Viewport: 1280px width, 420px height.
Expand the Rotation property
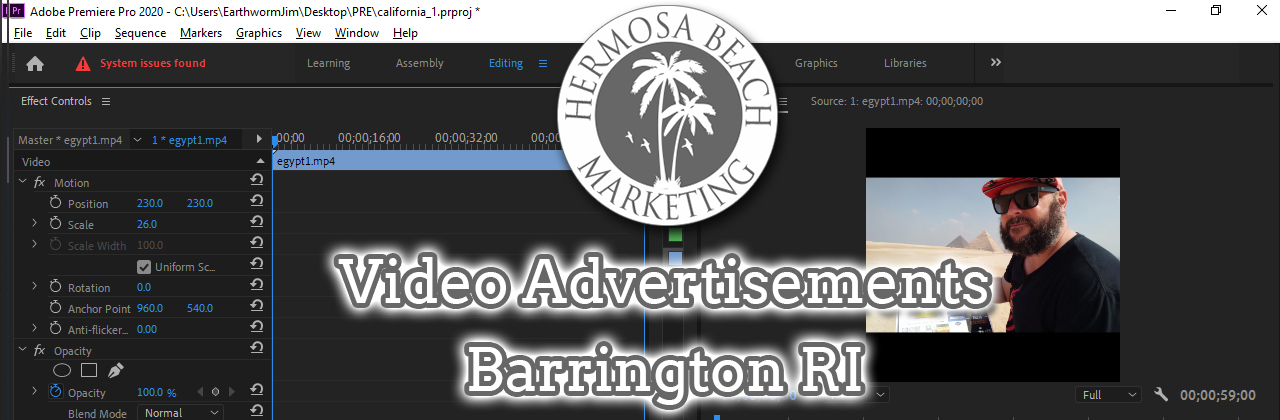(35, 287)
